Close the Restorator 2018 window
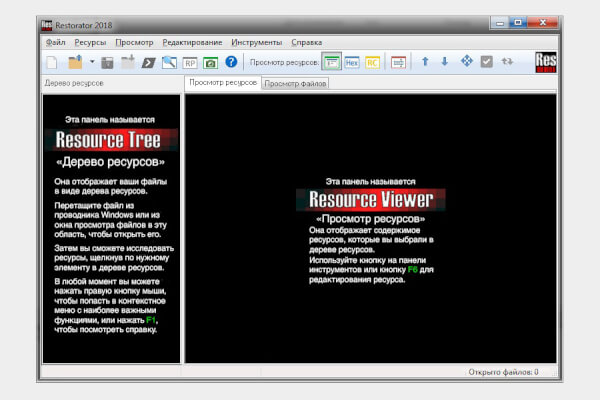 (x=543, y=23)
